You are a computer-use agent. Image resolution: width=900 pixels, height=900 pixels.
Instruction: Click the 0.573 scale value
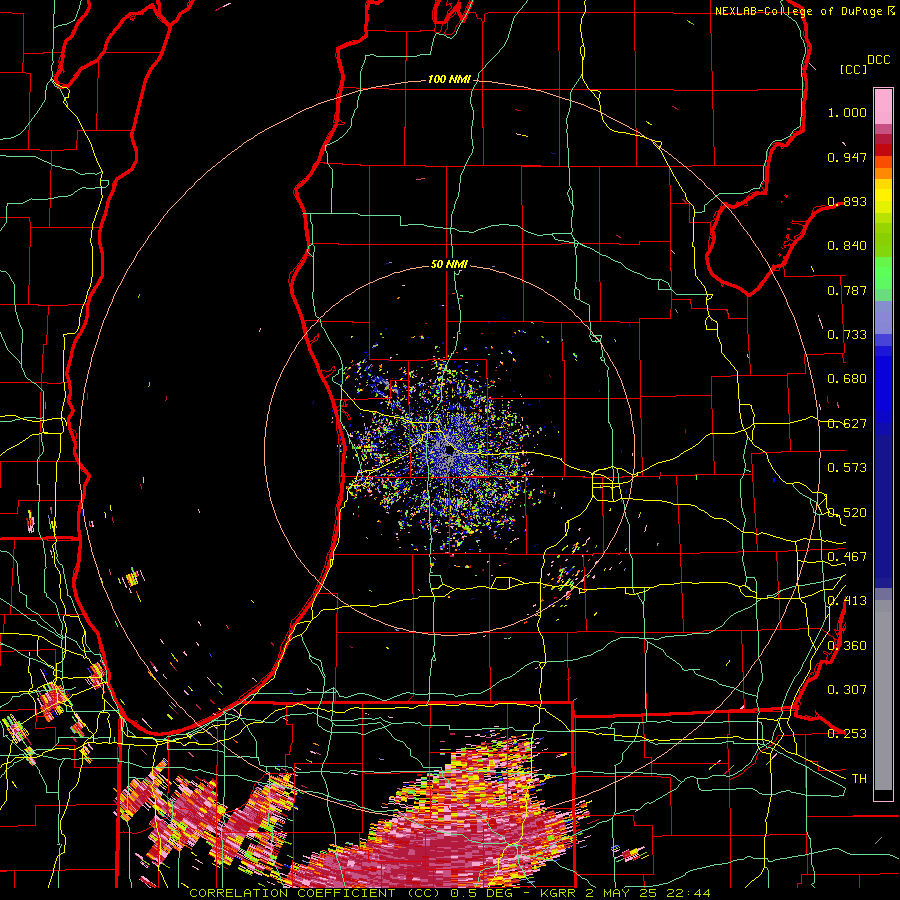[847, 468]
